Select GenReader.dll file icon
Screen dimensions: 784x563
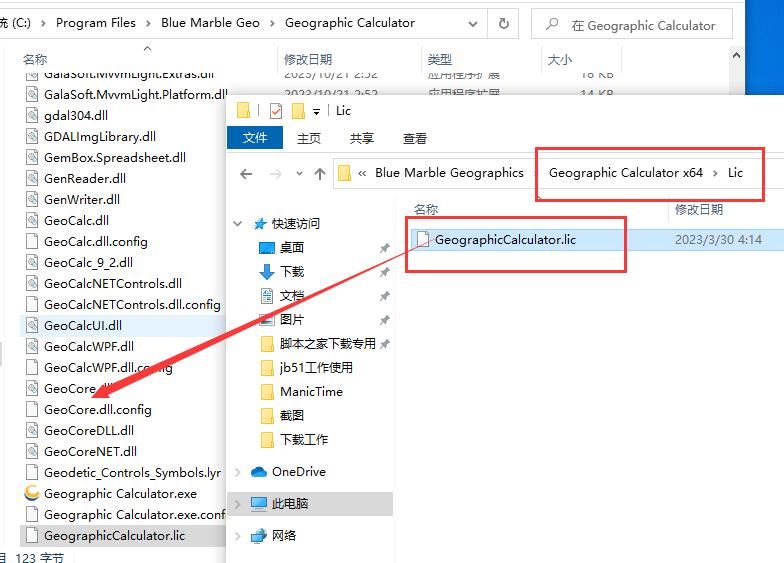pos(32,178)
